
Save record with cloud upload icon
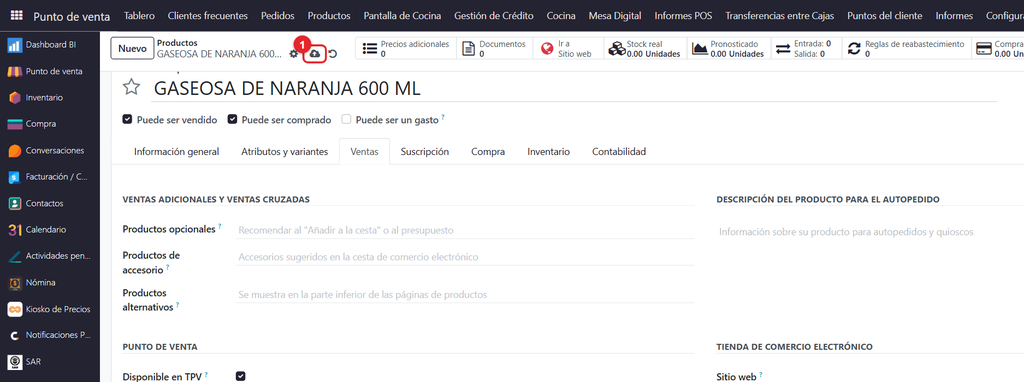click(x=315, y=54)
